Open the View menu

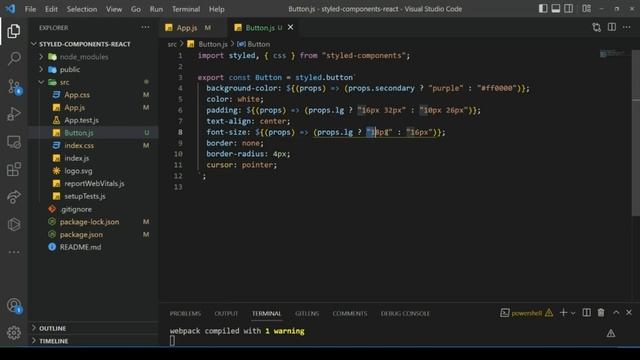coord(114,9)
